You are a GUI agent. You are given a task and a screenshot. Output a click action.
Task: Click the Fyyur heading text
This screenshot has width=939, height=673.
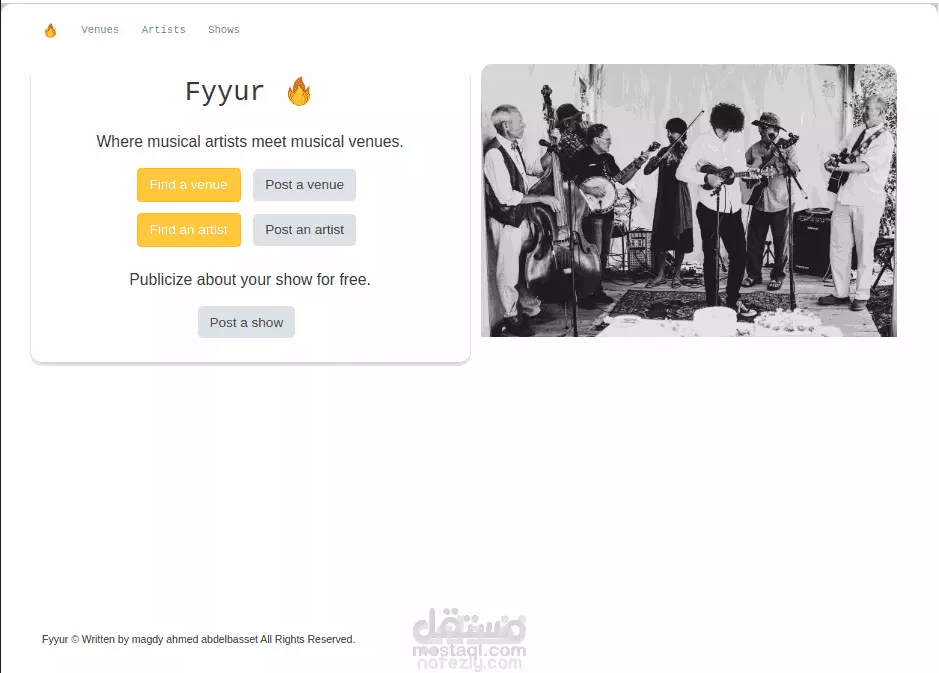(225, 92)
